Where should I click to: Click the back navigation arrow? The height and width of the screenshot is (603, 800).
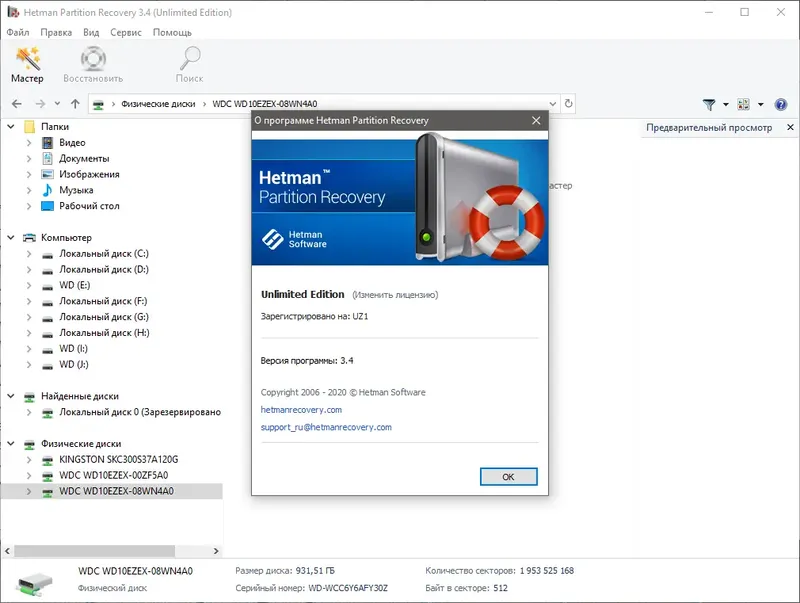(x=16, y=103)
